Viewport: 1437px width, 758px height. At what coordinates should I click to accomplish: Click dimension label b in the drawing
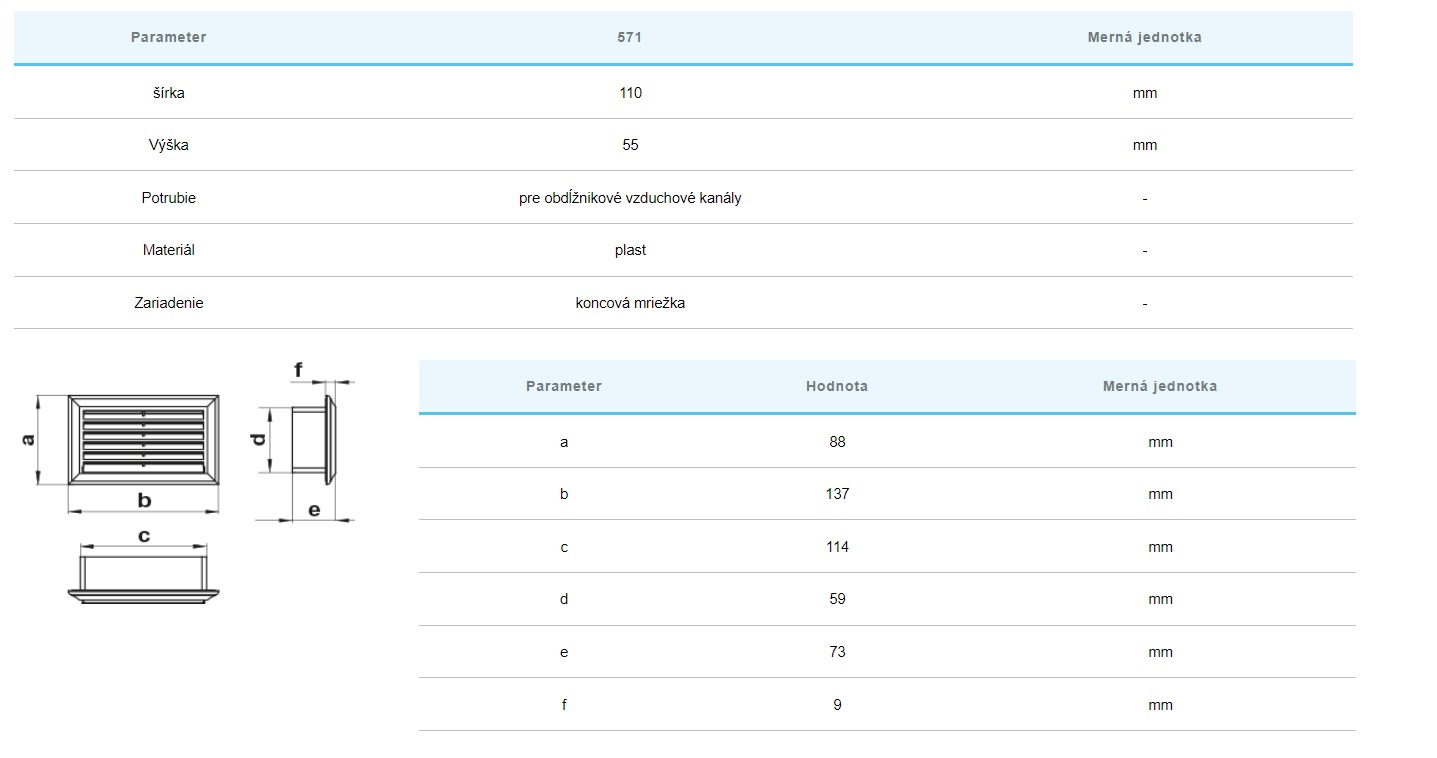tap(144, 500)
